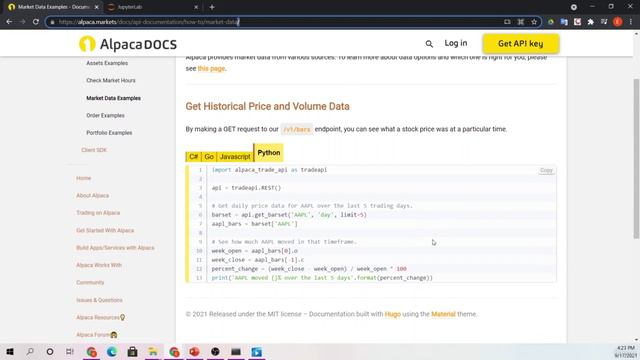
Task: Open the Material theme link
Action: (443, 314)
